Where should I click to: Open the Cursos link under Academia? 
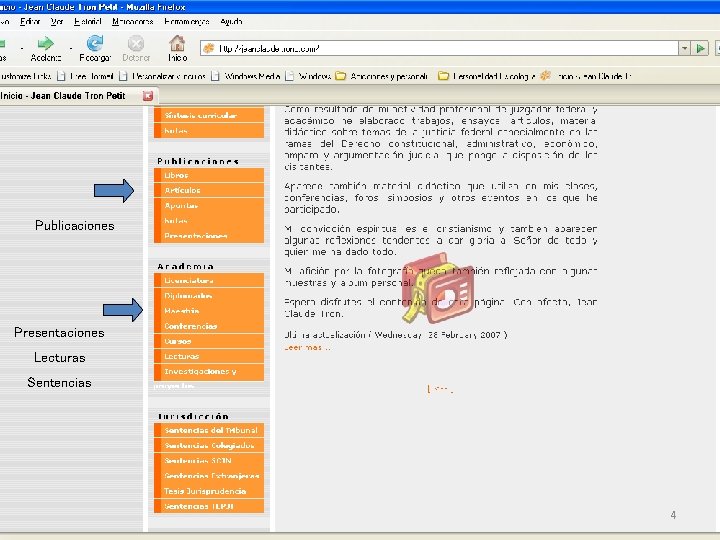209,341
